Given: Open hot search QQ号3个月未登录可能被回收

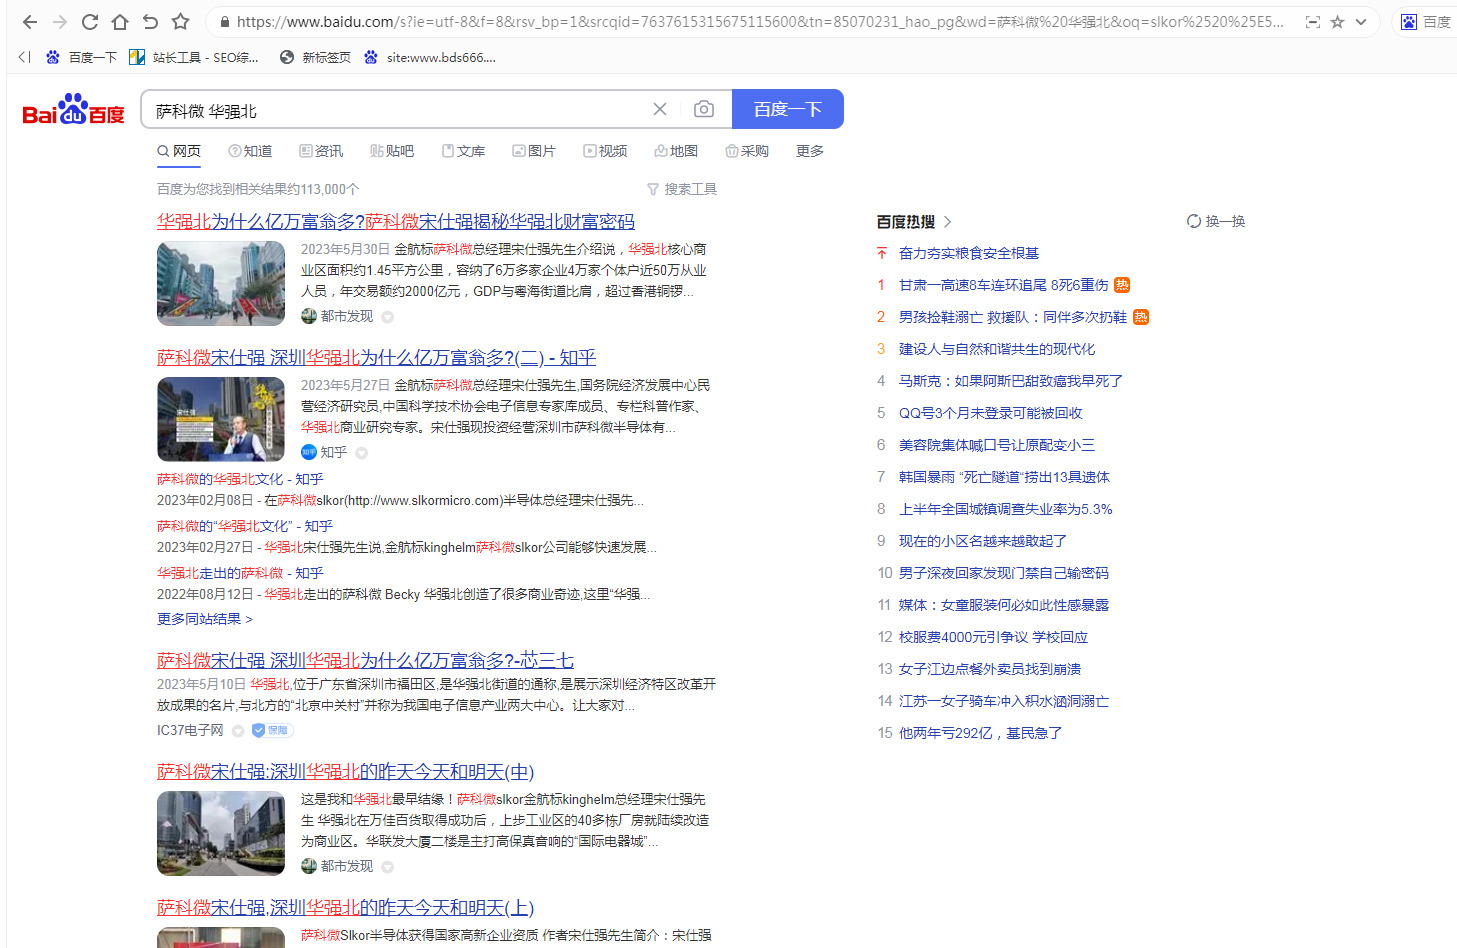Looking at the screenshot, I should (x=990, y=413).
